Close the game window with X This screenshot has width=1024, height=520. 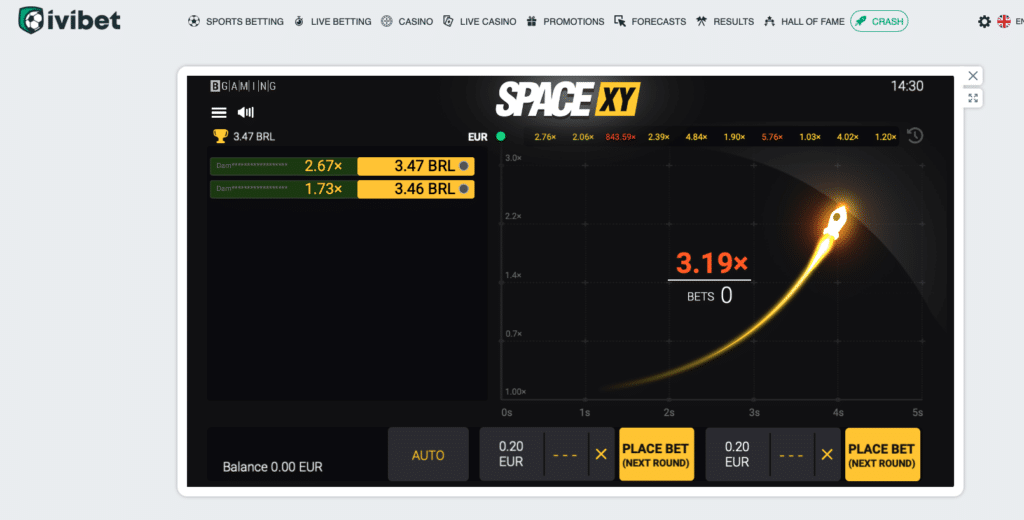coord(973,76)
